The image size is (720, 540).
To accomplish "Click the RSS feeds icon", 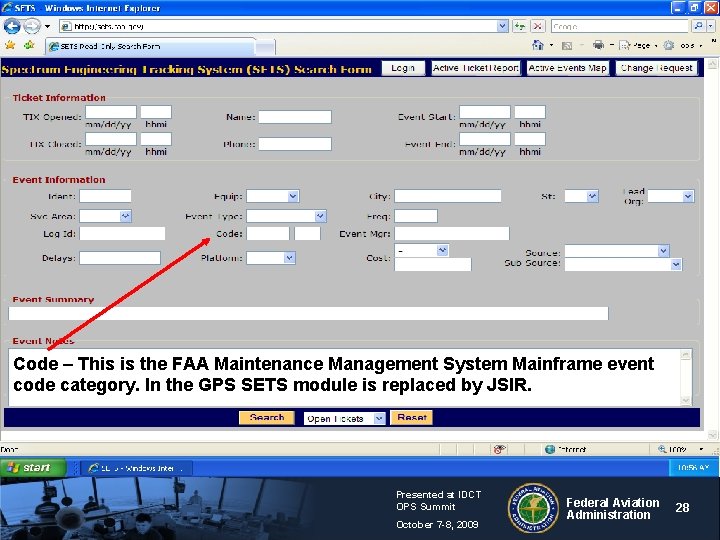I will [x=567, y=45].
